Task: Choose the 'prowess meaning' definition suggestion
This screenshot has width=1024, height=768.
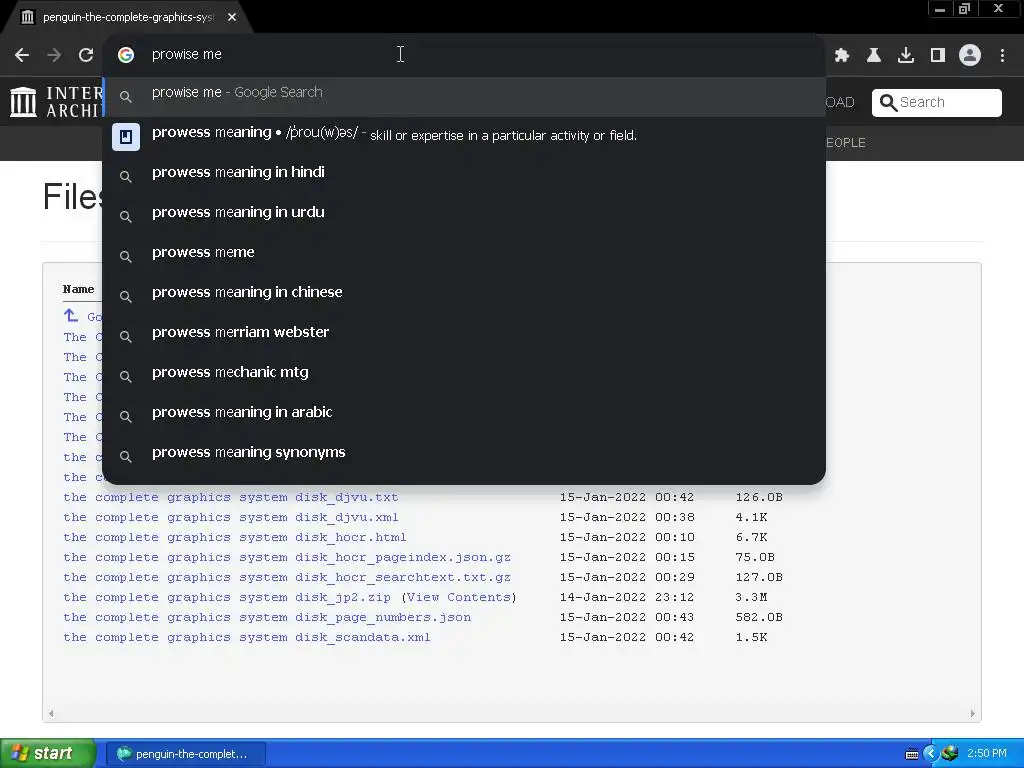Action: point(464,136)
